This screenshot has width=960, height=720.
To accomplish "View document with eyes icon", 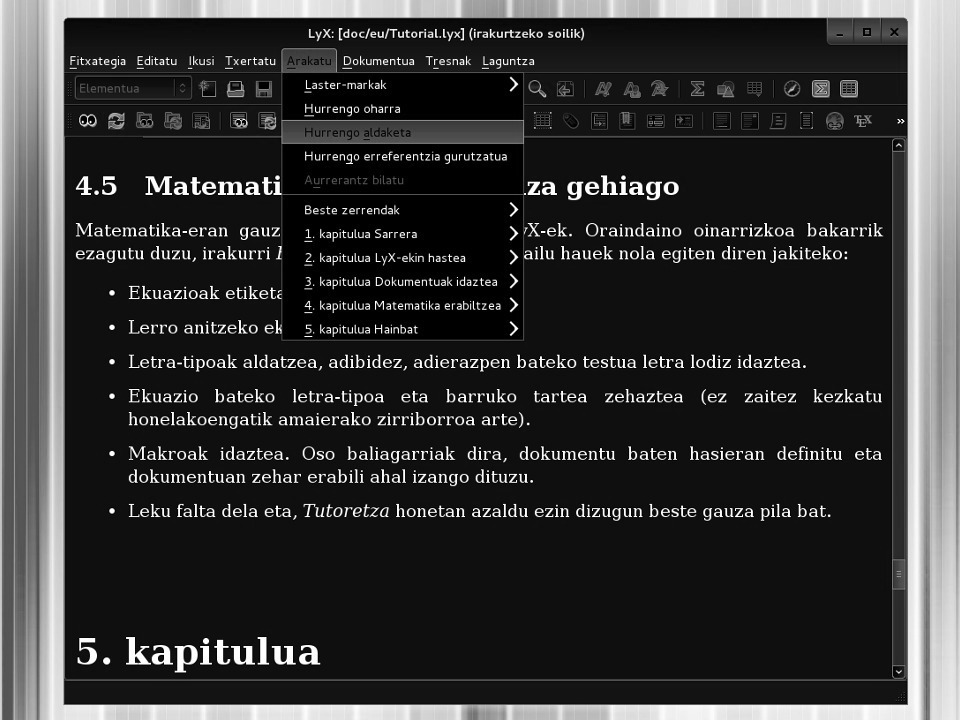I will tap(88, 121).
